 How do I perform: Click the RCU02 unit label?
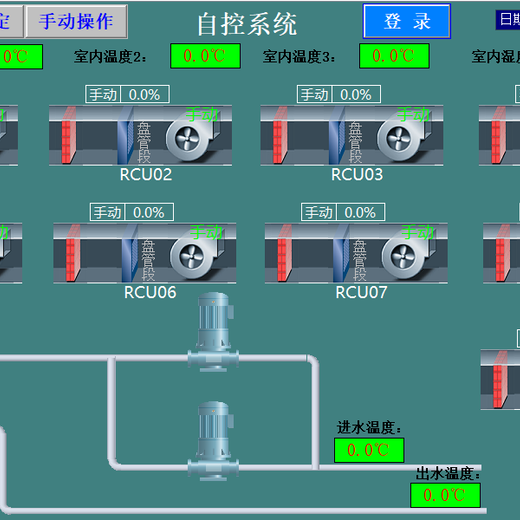146,174
